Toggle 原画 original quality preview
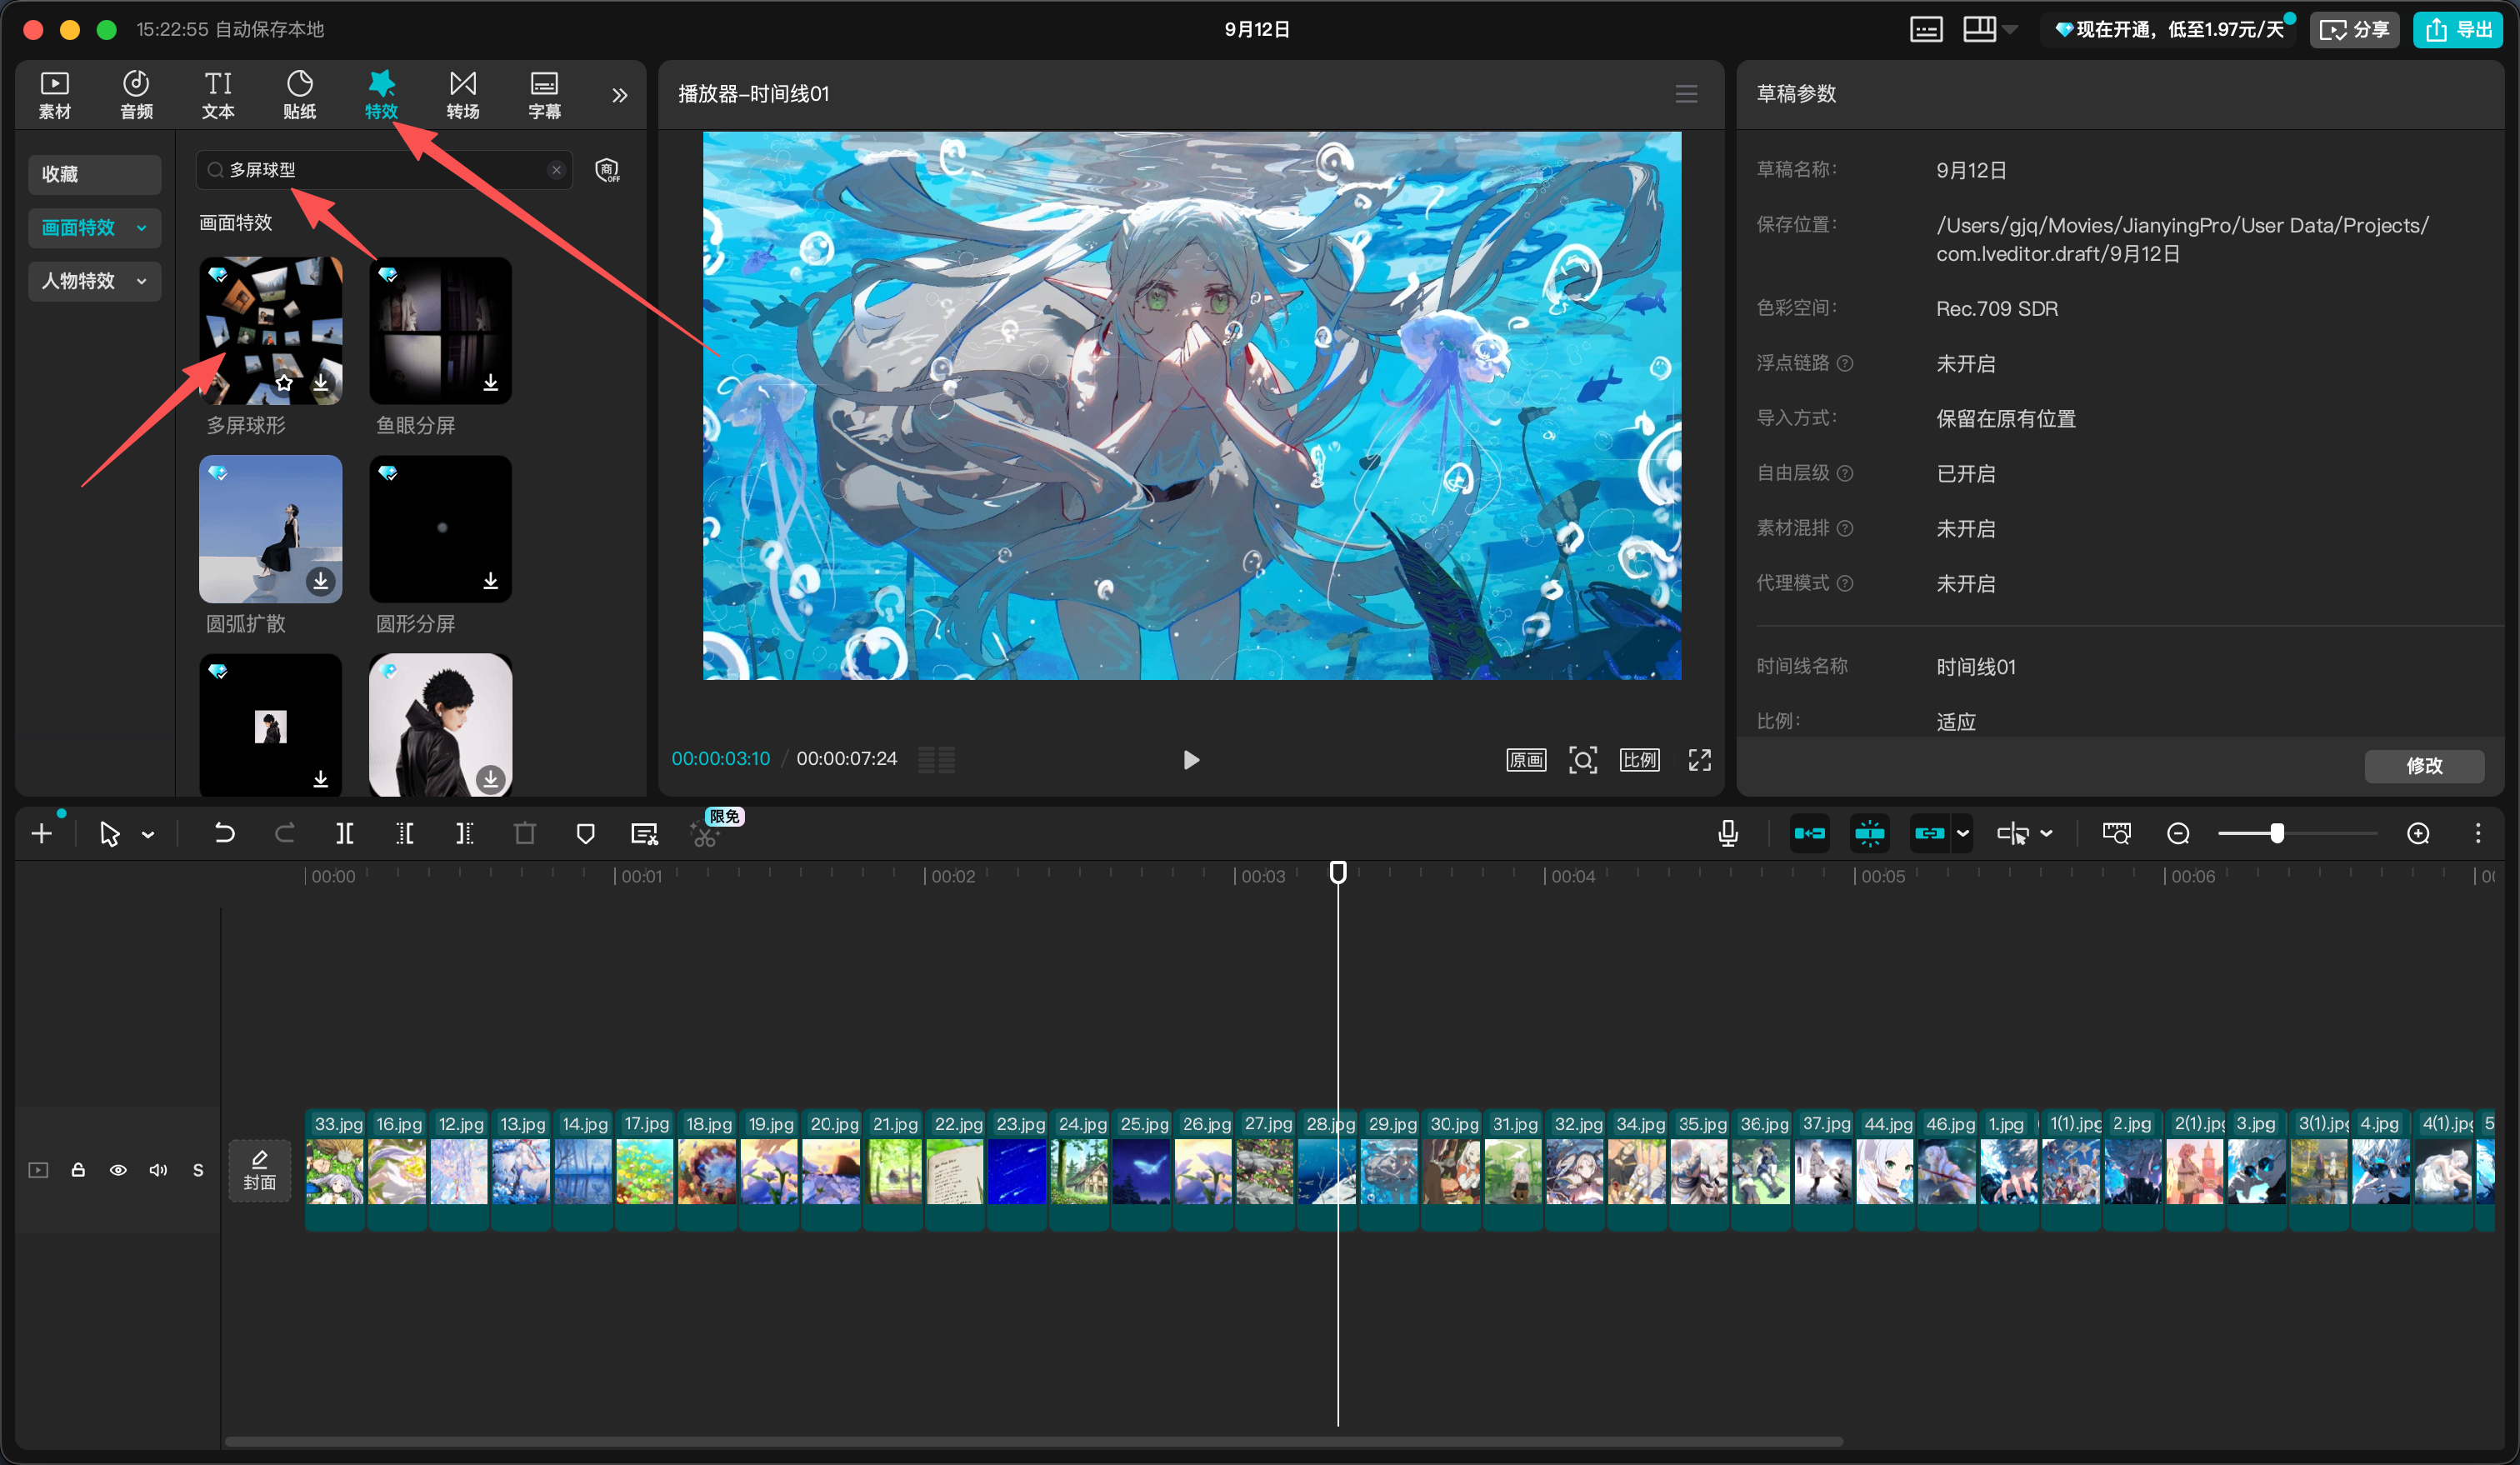Viewport: 2520px width, 1465px height. pos(1526,760)
